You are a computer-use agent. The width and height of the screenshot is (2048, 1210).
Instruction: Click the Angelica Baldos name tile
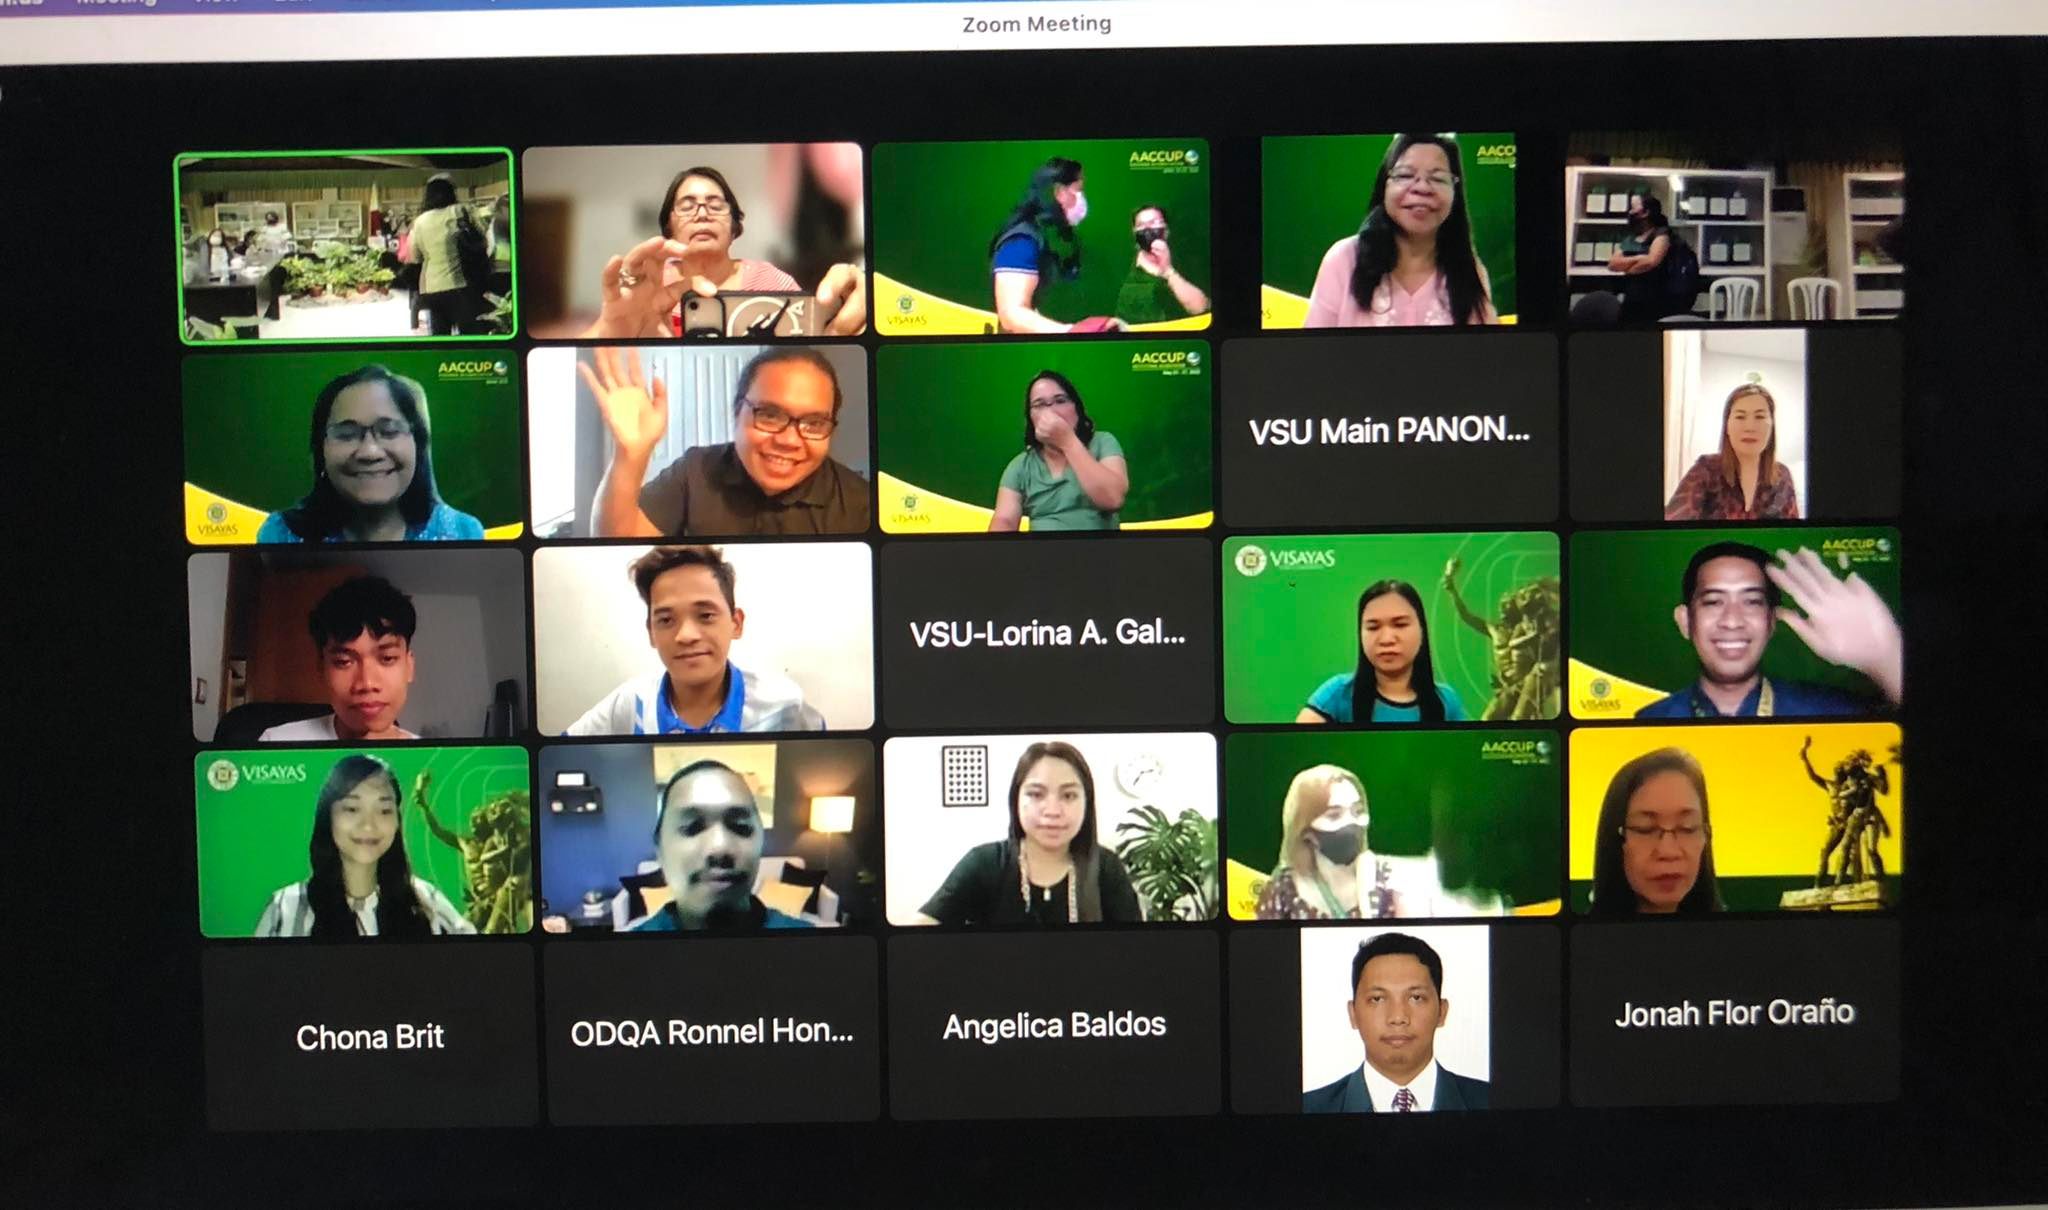tap(1053, 1025)
